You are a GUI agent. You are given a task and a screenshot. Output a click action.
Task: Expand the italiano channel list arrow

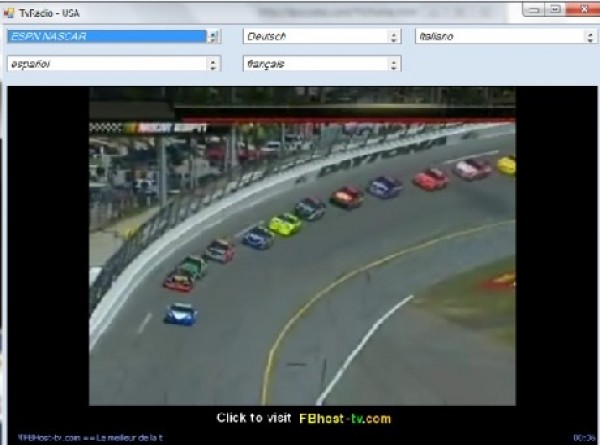pyautogui.click(x=590, y=37)
